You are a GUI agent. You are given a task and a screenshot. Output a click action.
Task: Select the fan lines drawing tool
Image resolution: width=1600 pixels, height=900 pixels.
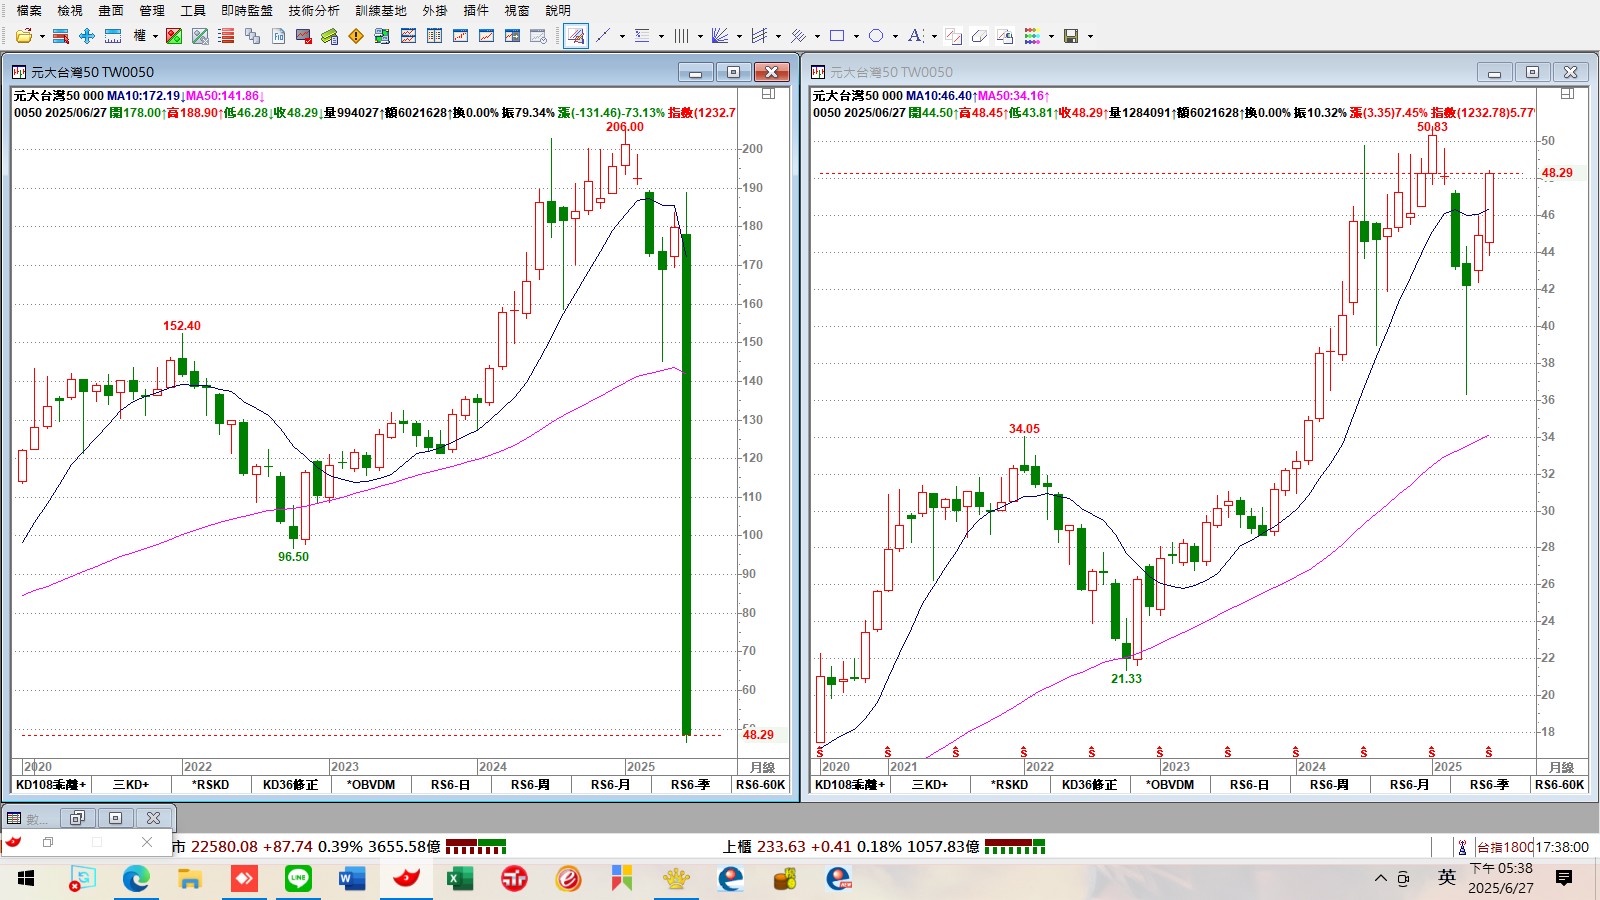click(x=720, y=36)
